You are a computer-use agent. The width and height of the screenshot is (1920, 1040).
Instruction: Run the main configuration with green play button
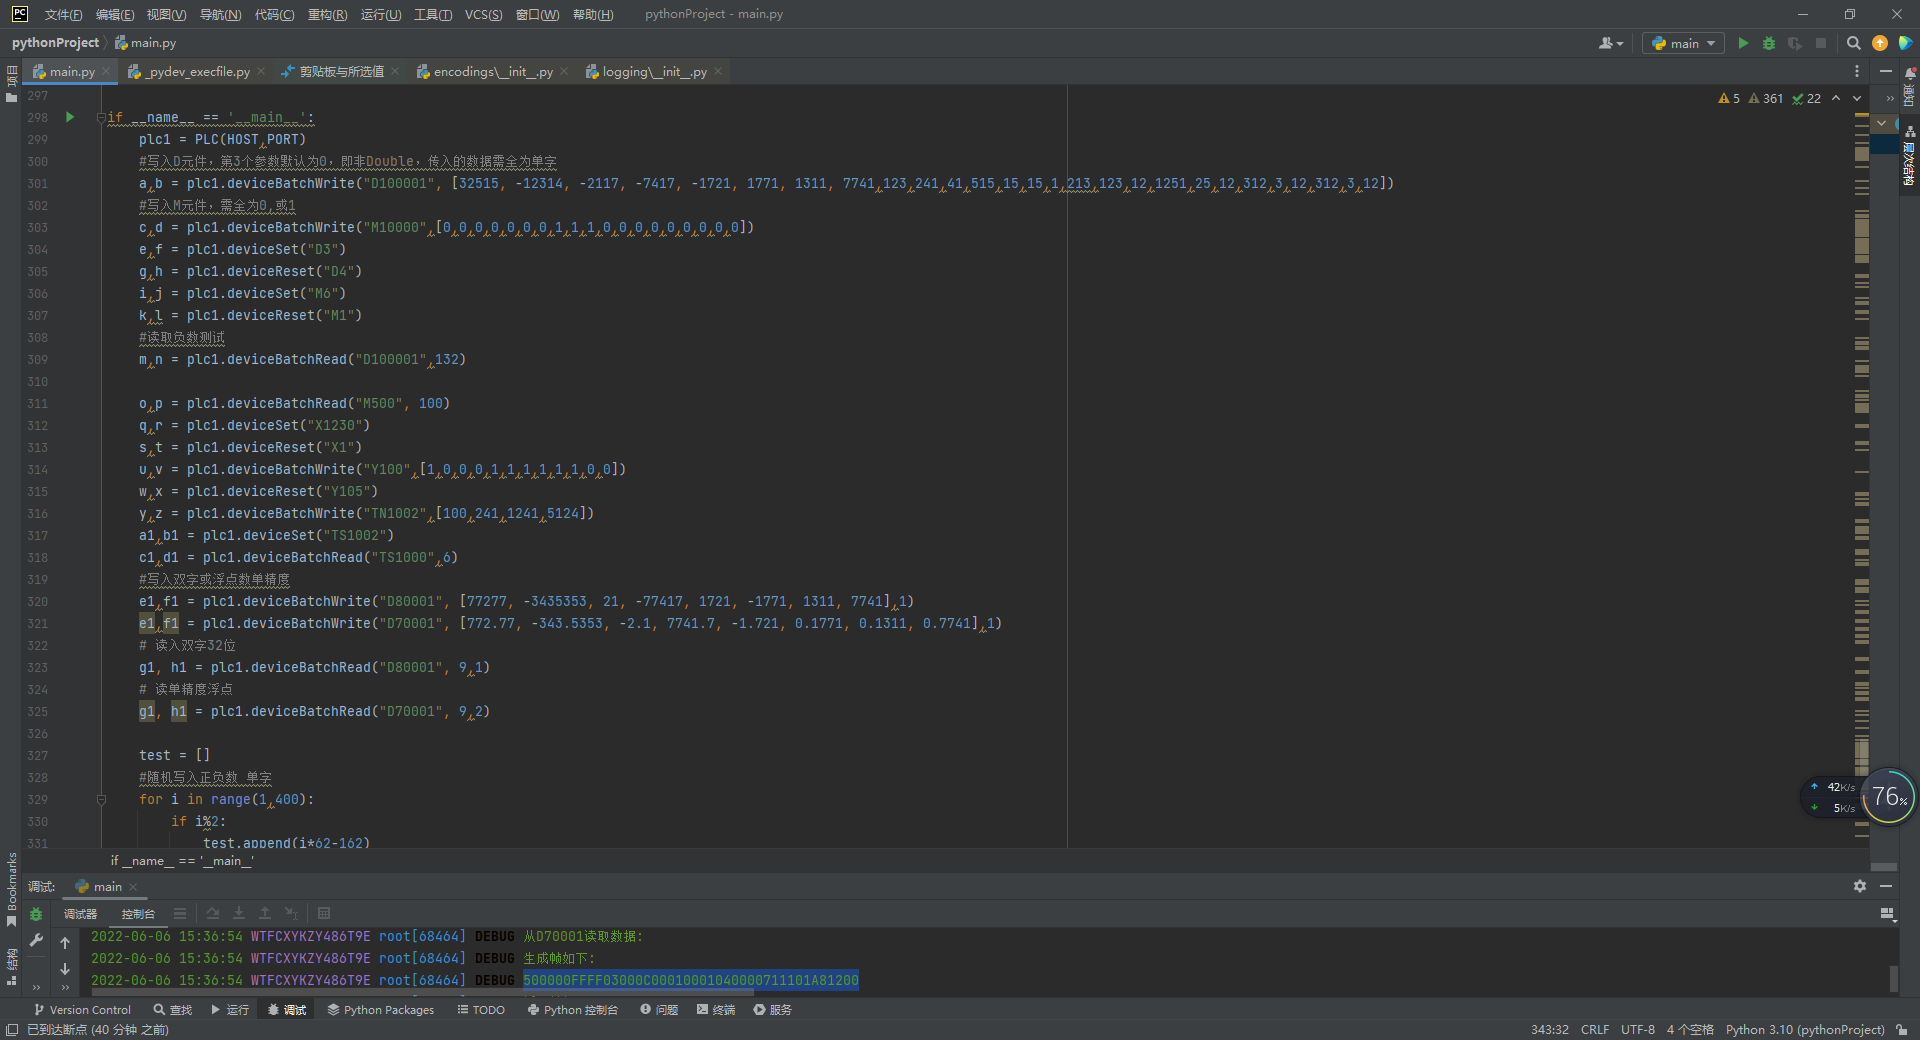pos(1743,43)
